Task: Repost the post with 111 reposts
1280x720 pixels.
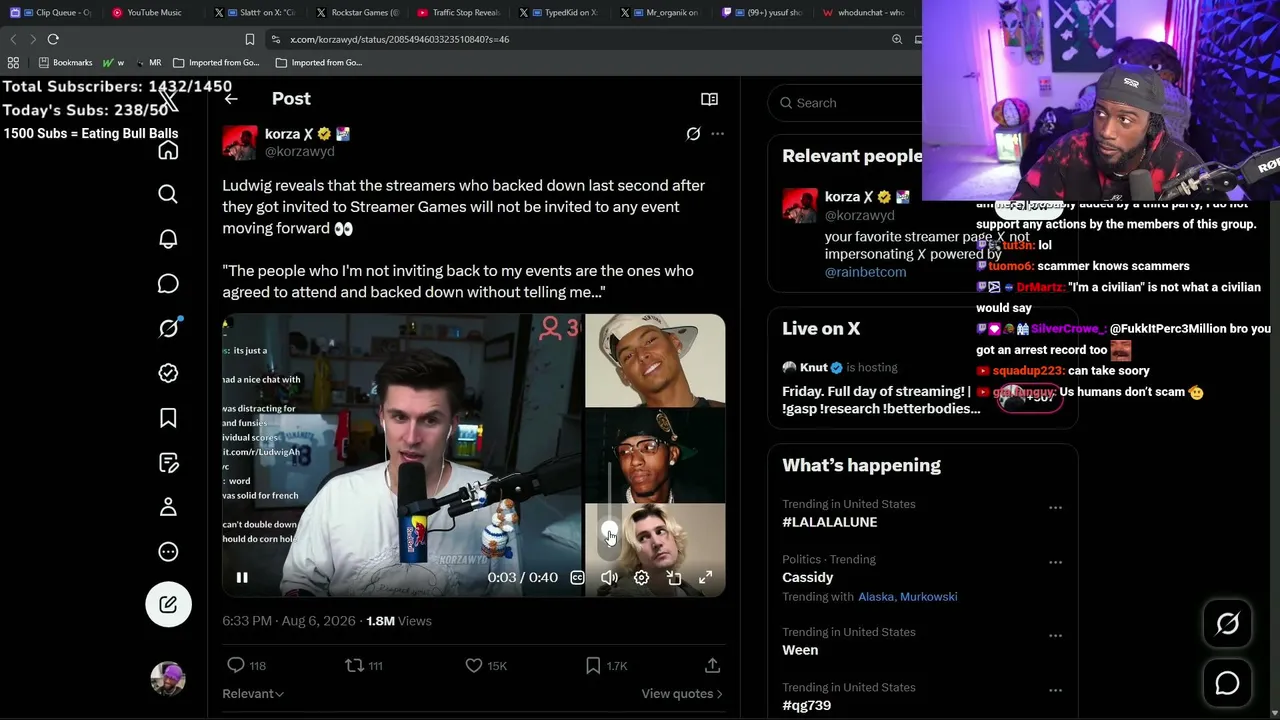Action: click(x=364, y=665)
